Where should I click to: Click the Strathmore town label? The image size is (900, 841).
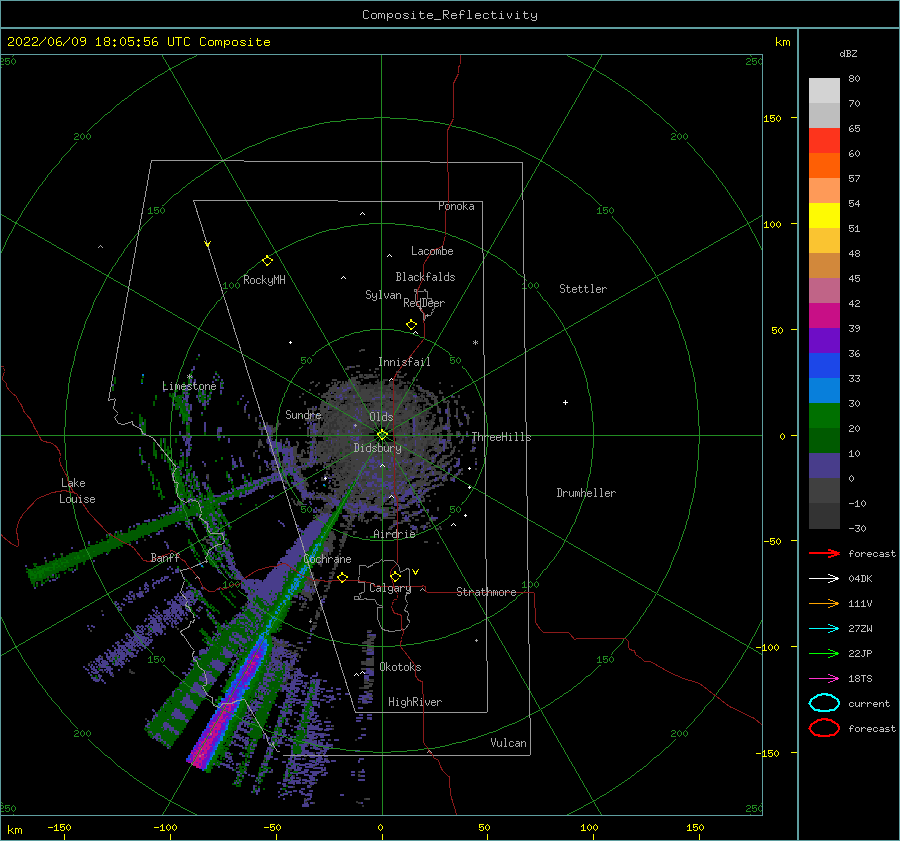point(486,592)
